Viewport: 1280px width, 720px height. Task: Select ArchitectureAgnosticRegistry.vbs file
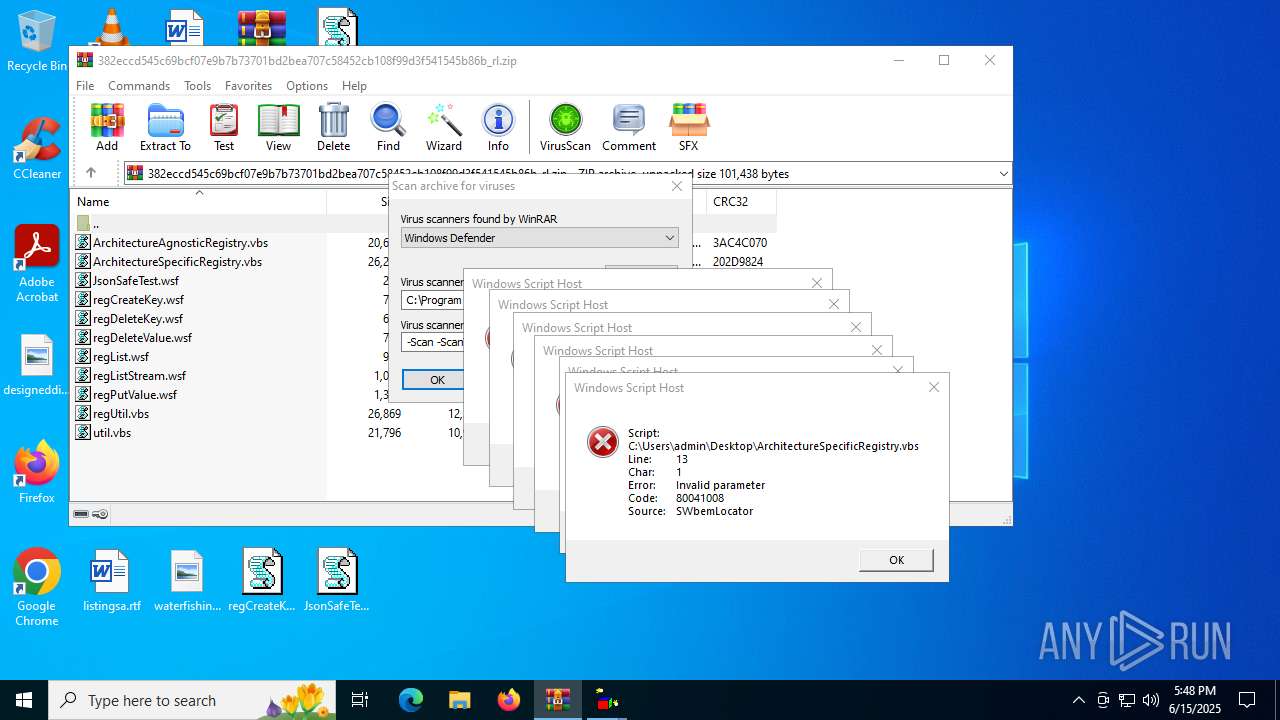(180, 243)
